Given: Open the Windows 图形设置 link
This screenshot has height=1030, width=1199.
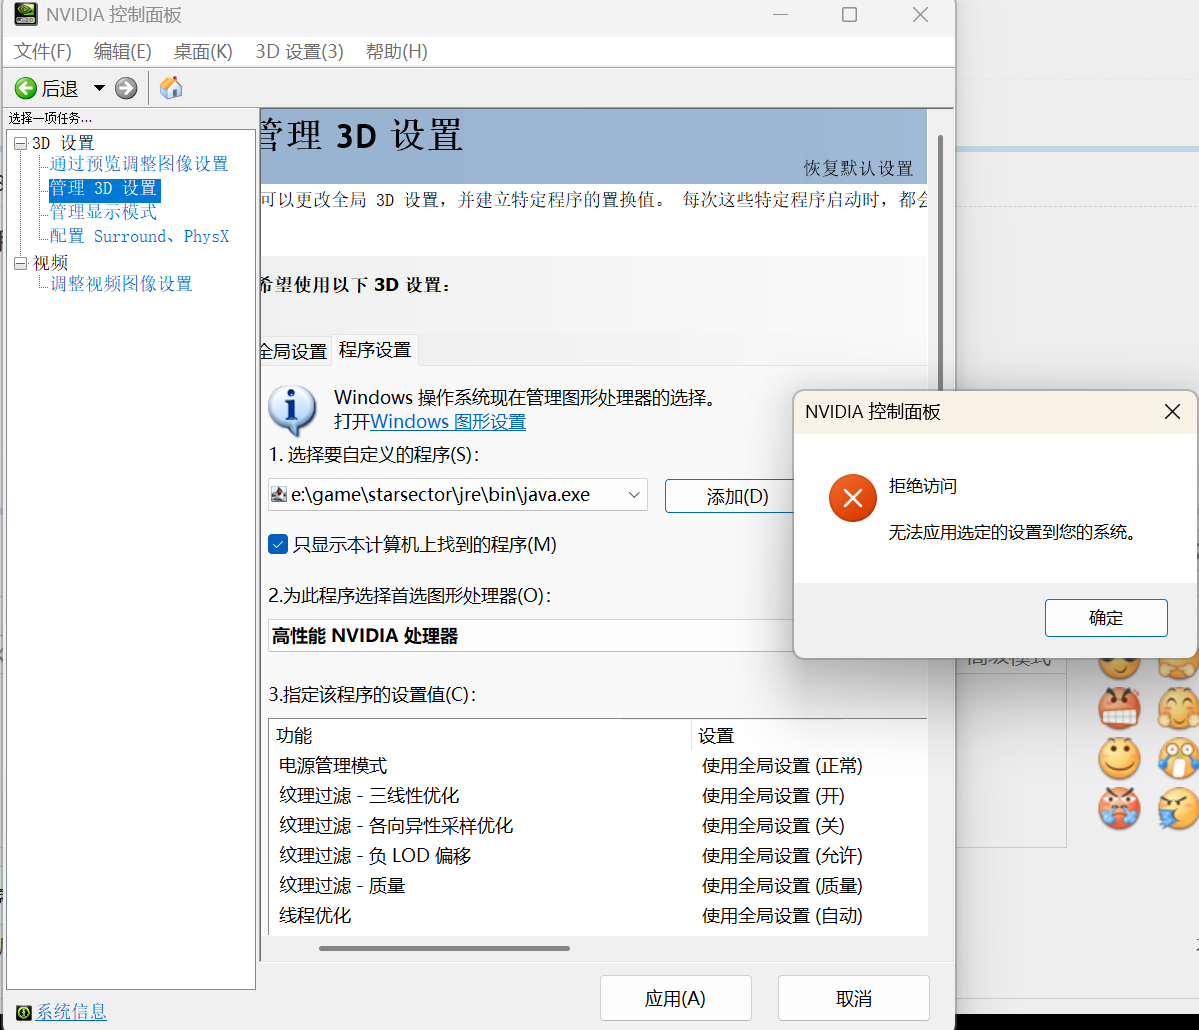Looking at the screenshot, I should click(x=448, y=421).
